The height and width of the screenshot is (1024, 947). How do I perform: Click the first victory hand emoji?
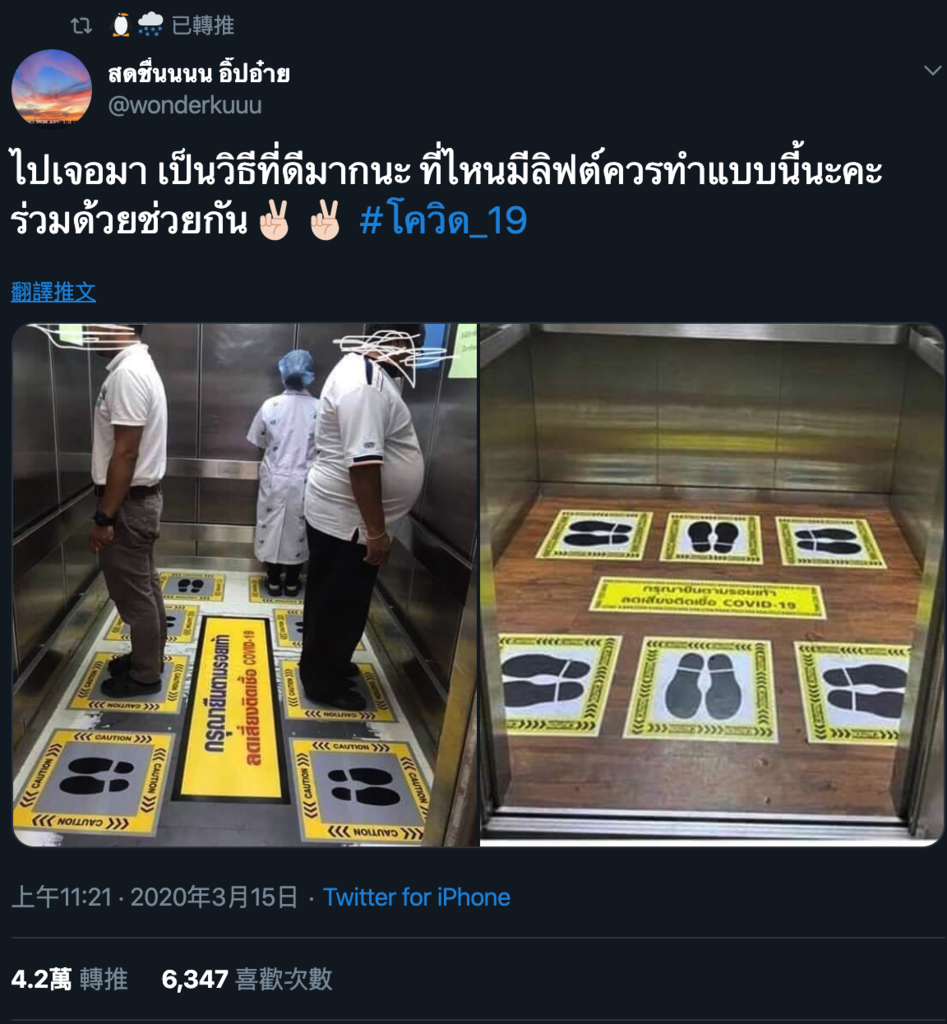[x=274, y=219]
